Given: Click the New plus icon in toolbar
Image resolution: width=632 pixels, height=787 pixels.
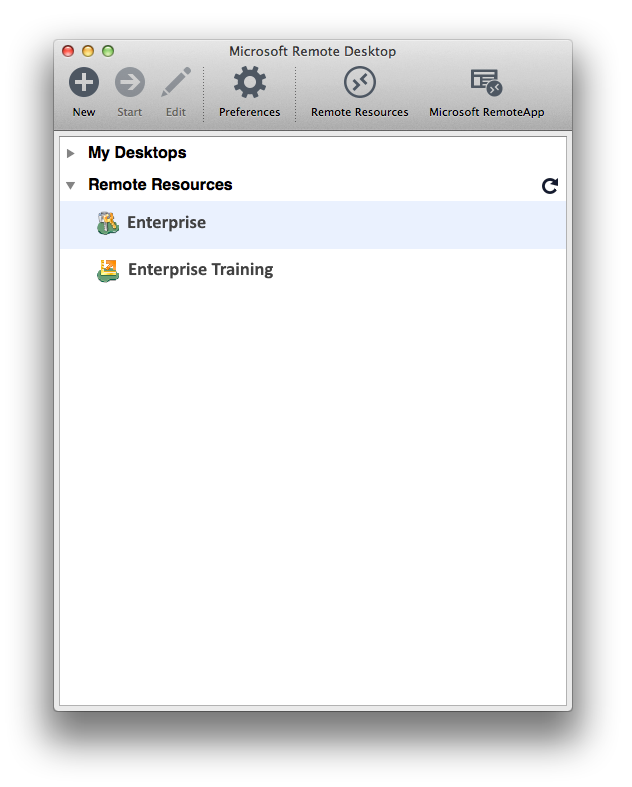Looking at the screenshot, I should pyautogui.click(x=84, y=82).
